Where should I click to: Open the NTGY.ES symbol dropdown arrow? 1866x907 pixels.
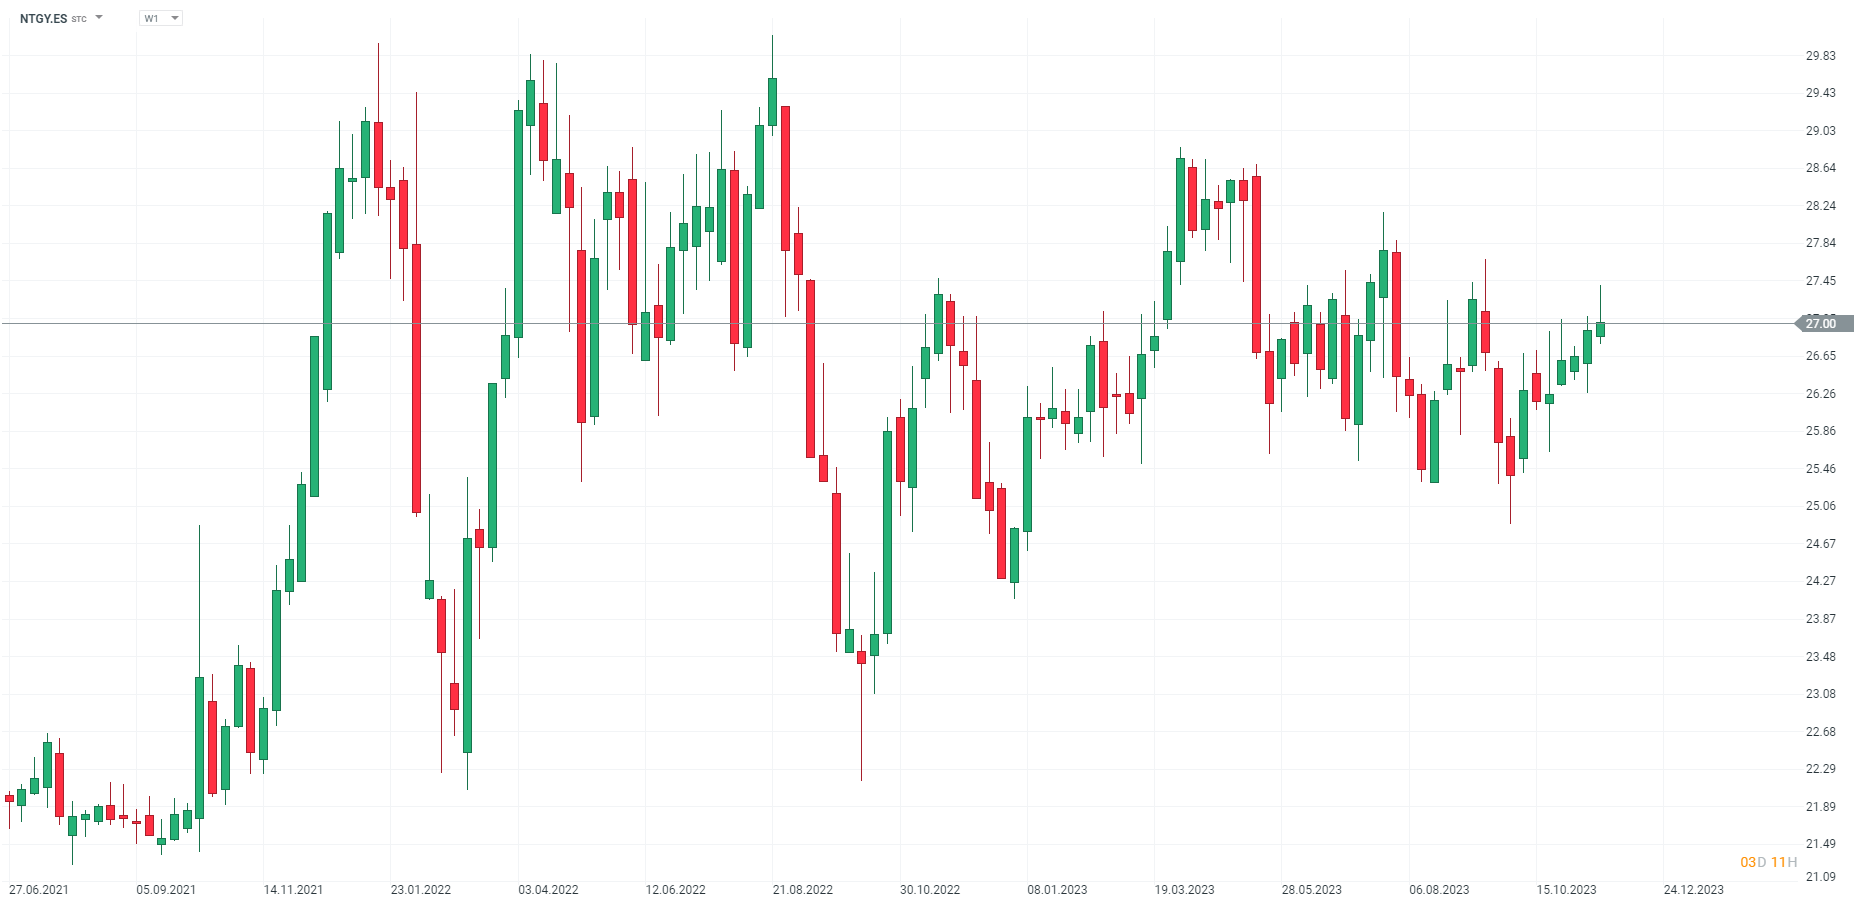pyautogui.click(x=99, y=18)
